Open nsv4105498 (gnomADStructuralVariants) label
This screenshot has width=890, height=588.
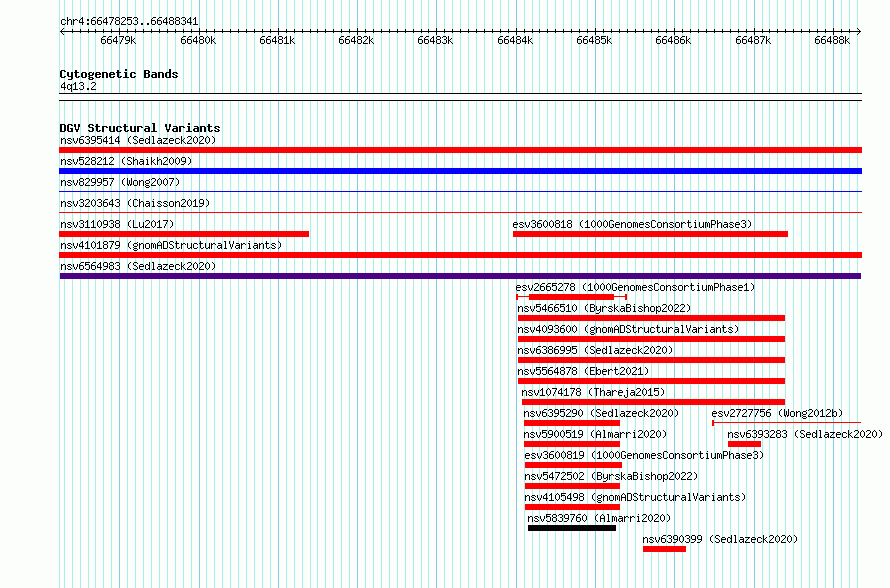click(x=635, y=497)
